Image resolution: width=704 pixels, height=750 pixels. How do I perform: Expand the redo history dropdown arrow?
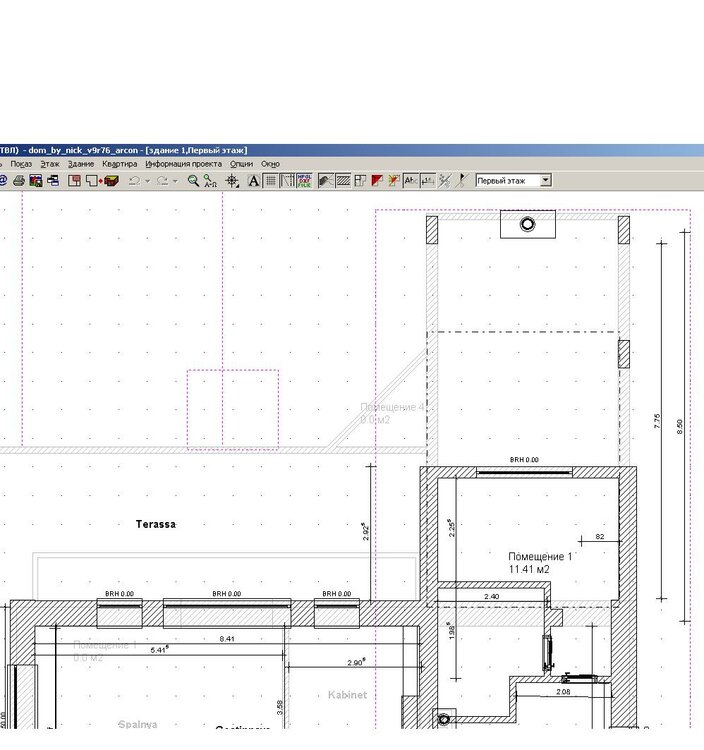(176, 181)
